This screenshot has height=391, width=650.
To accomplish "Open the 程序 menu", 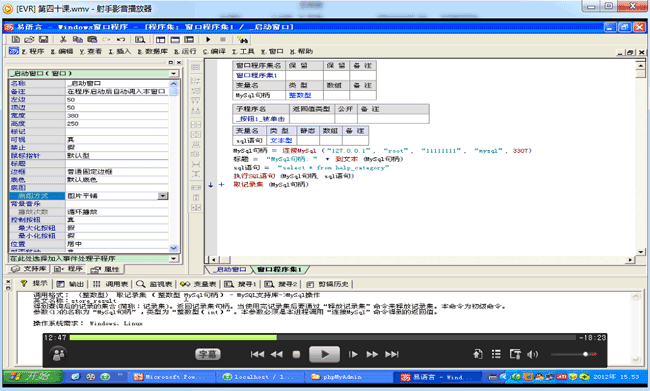I will pos(33,51).
